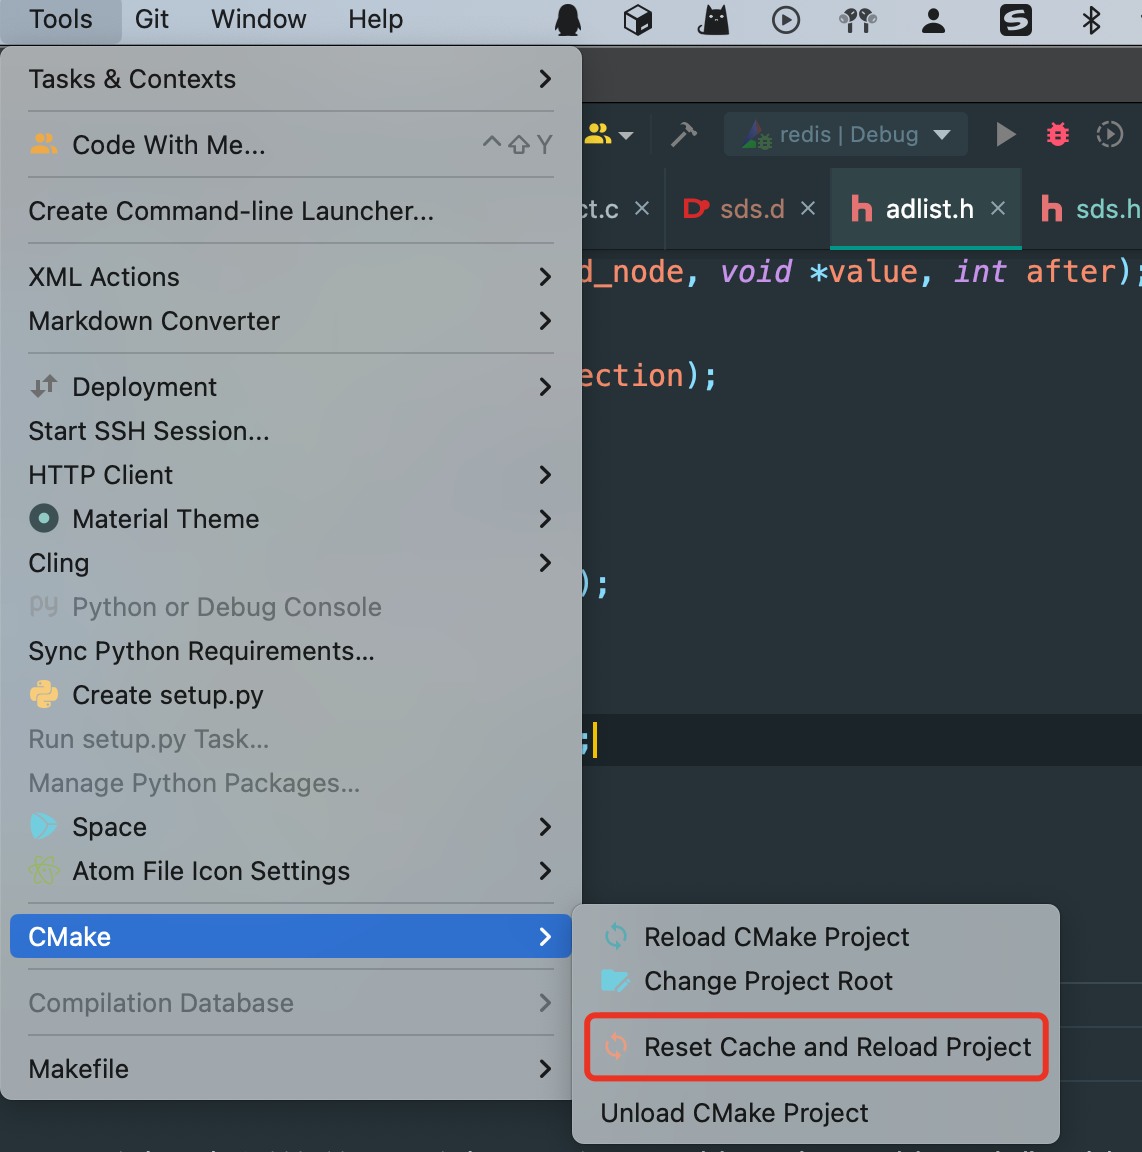Click the Bluetooth icon in menu bar
Image resolution: width=1142 pixels, height=1152 pixels.
(1091, 20)
